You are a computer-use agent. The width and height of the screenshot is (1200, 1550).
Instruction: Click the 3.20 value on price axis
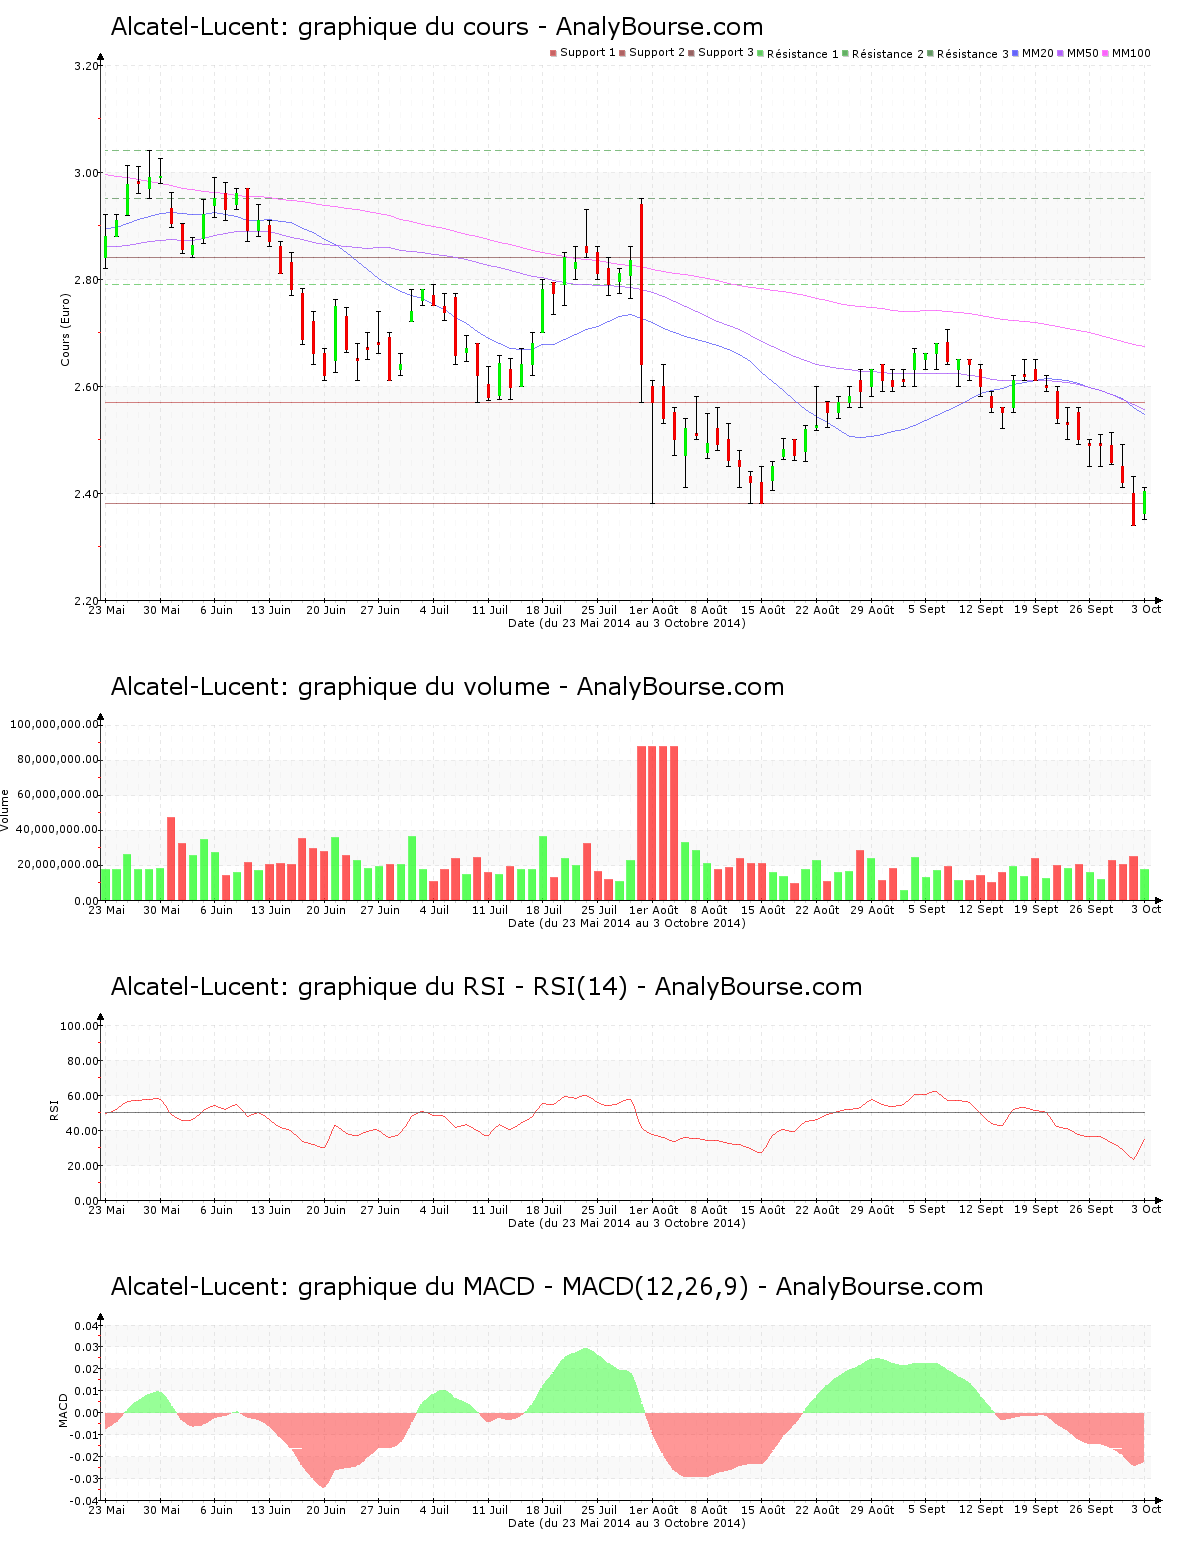click(x=87, y=66)
